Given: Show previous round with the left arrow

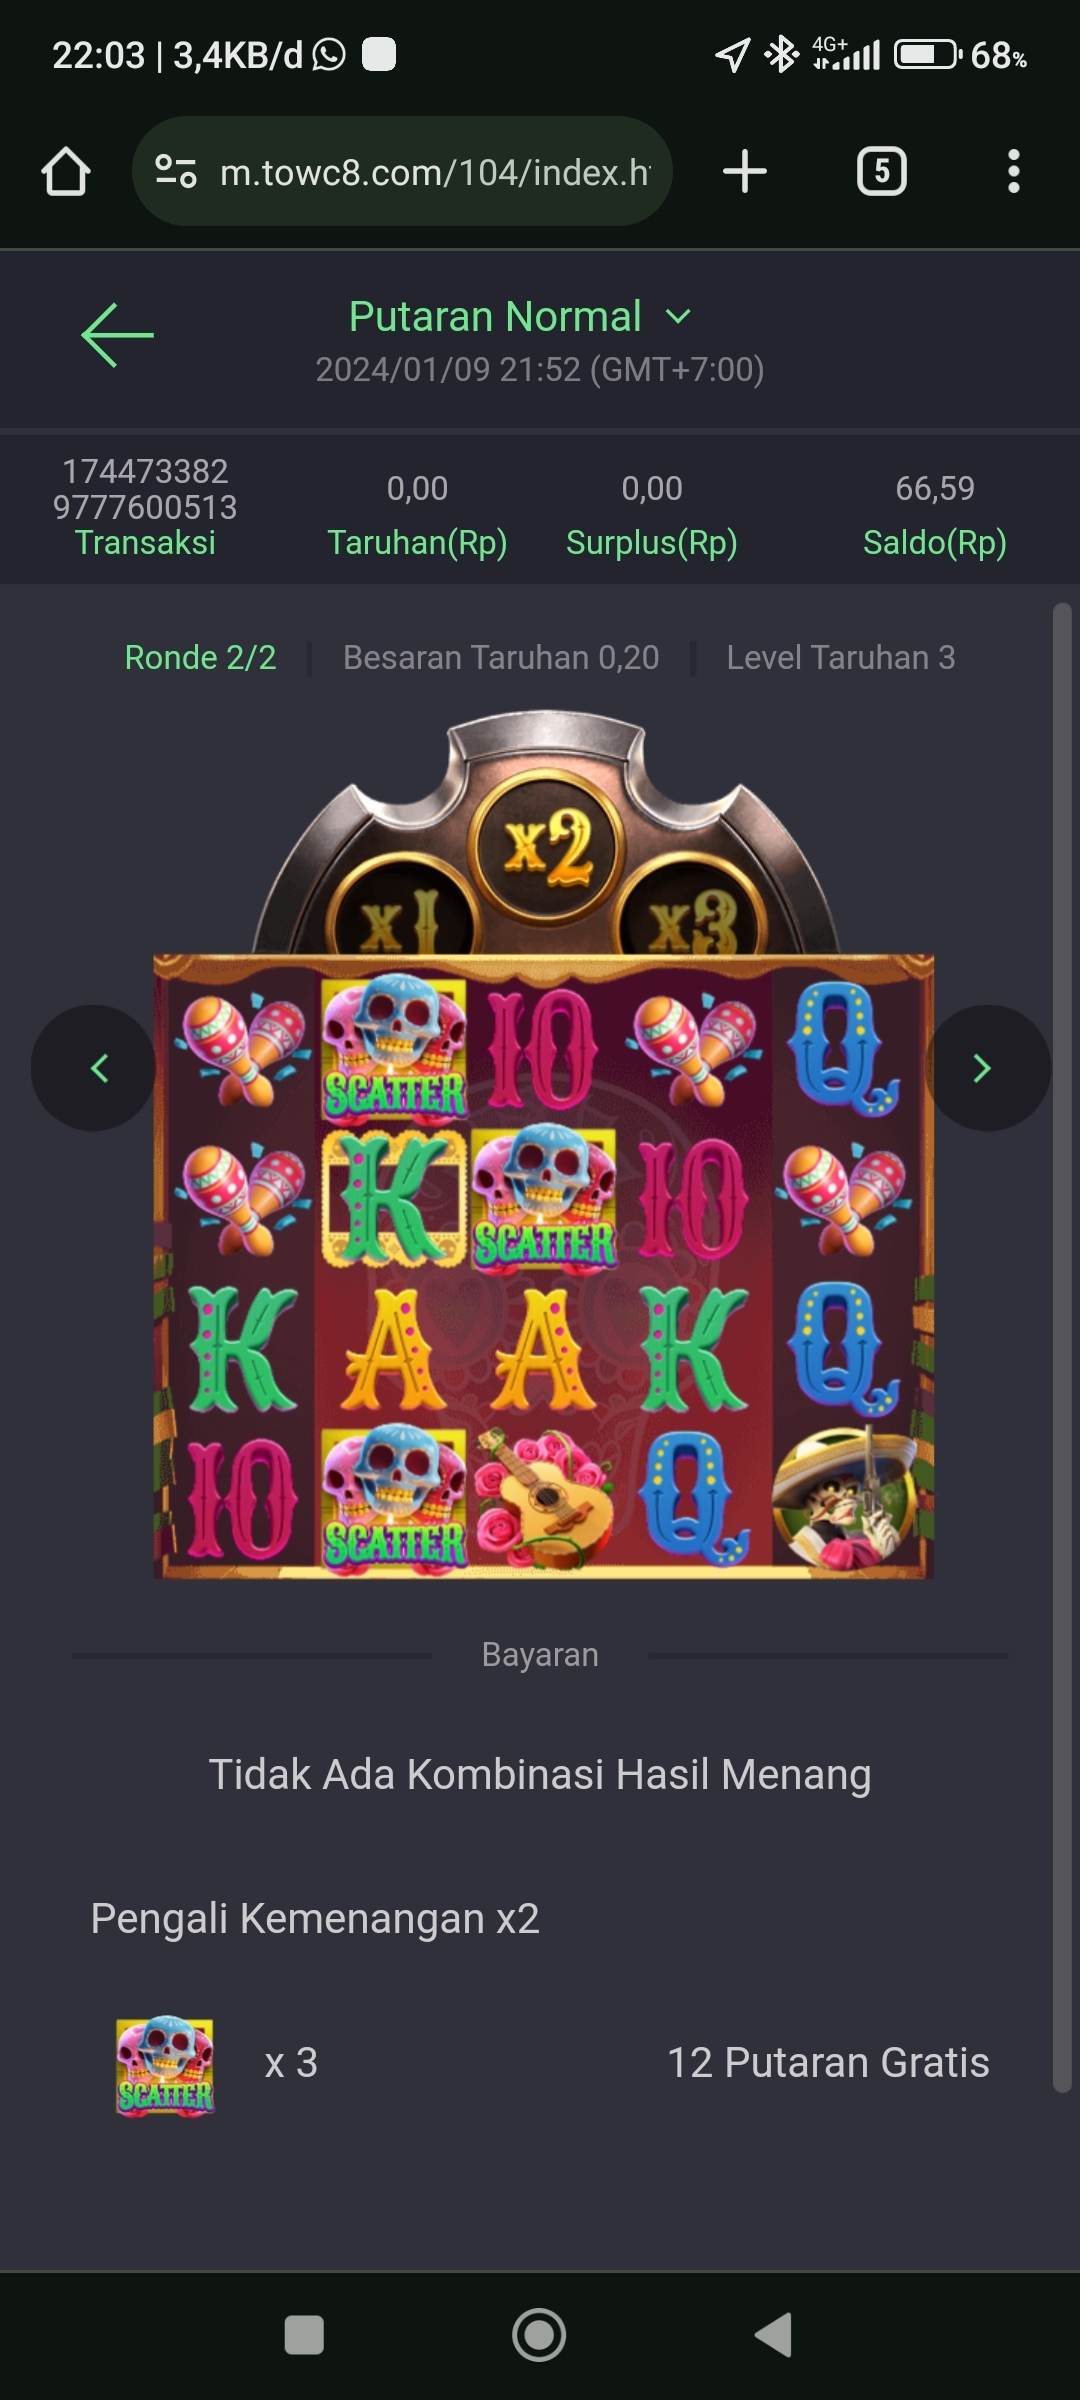Looking at the screenshot, I should (94, 1068).
